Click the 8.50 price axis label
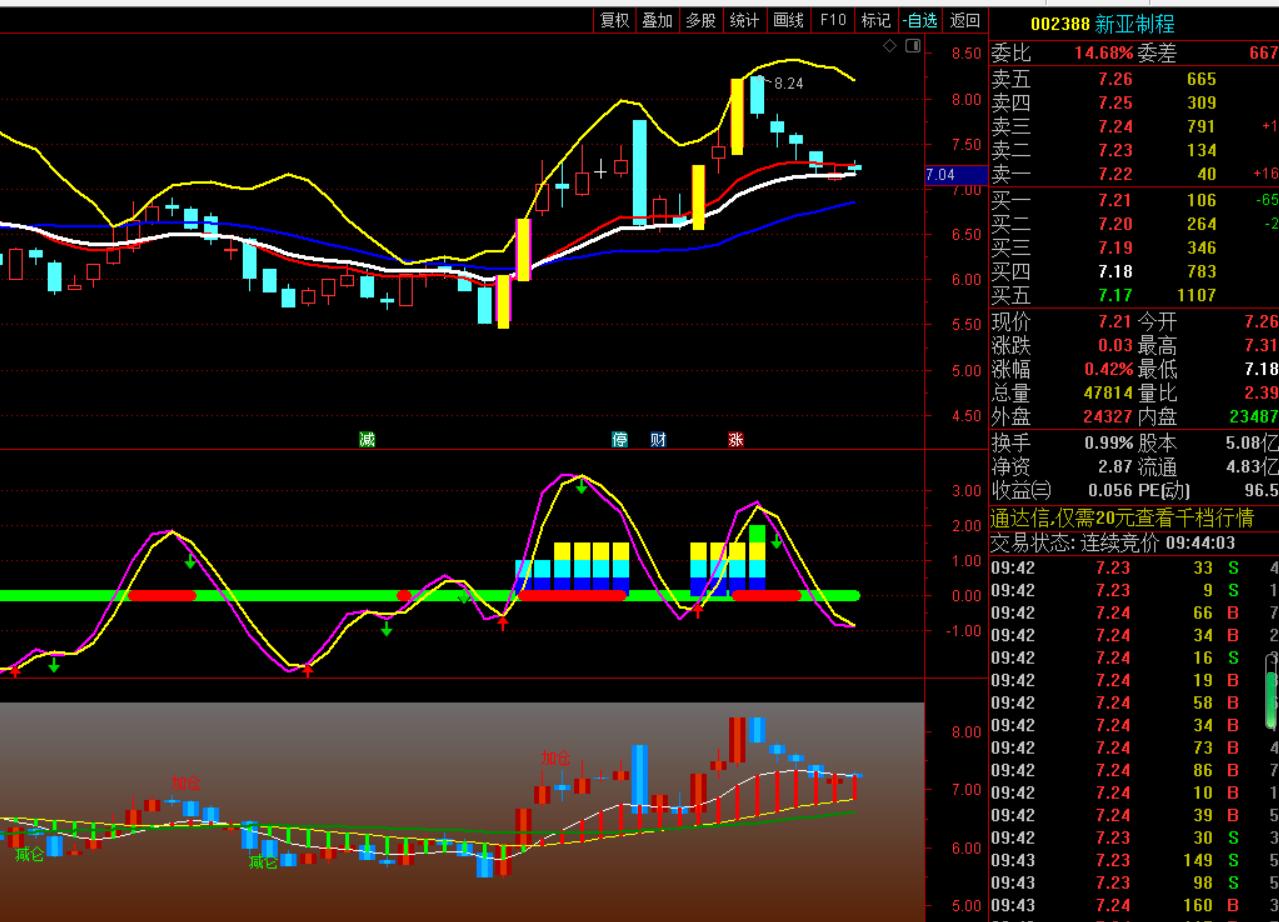Viewport: 1279px width, 922px height. (966, 54)
